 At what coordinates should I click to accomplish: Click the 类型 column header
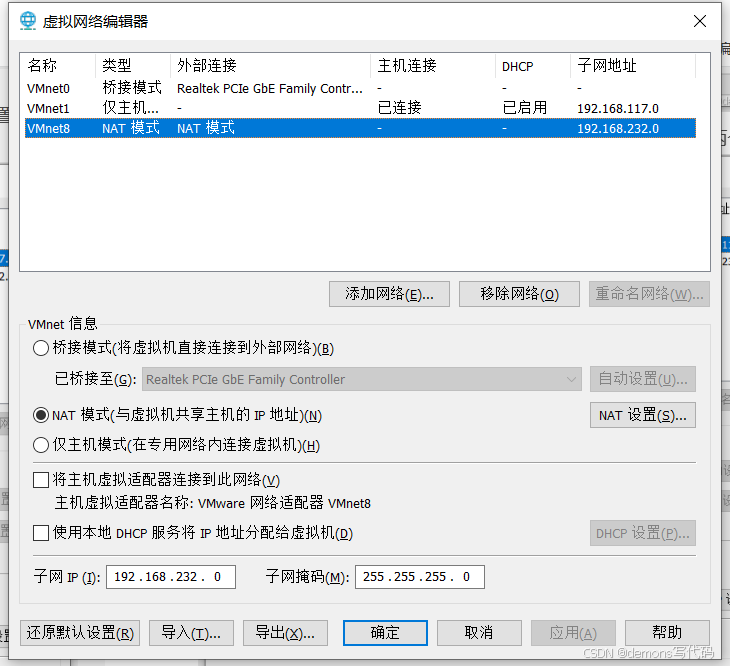click(x=133, y=66)
